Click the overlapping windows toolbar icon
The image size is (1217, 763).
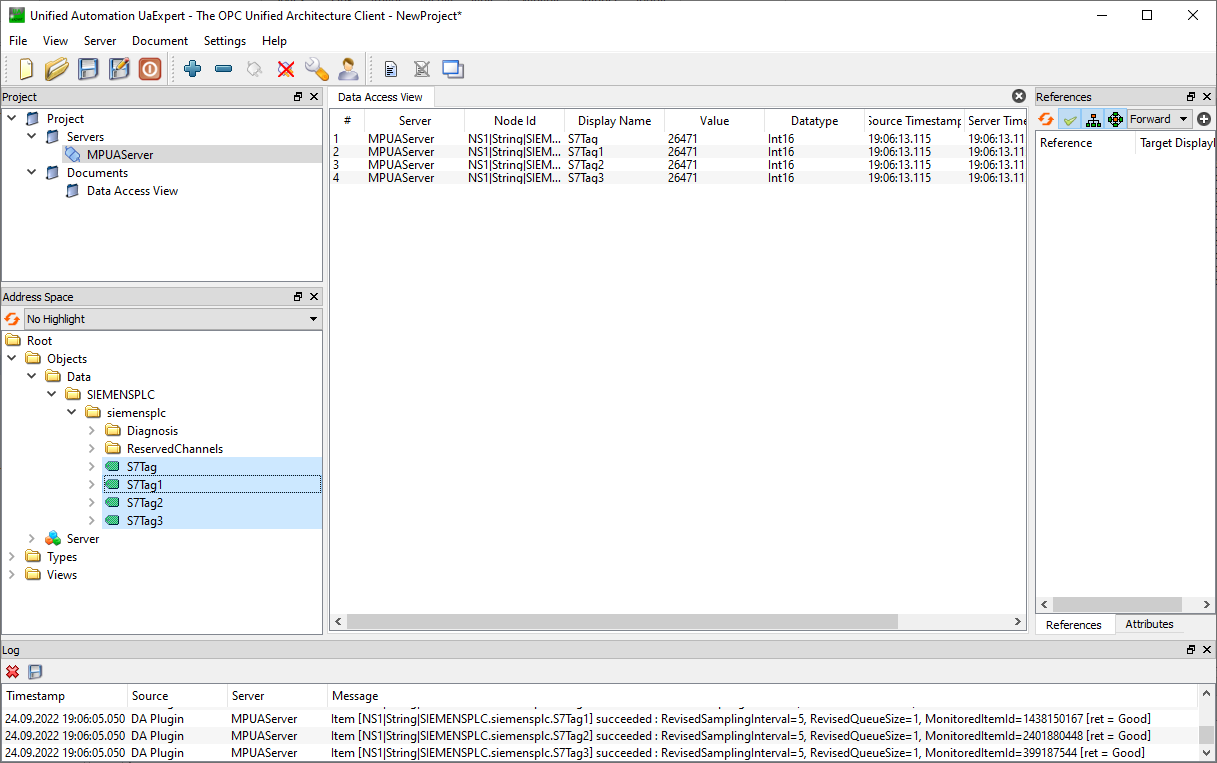click(453, 69)
